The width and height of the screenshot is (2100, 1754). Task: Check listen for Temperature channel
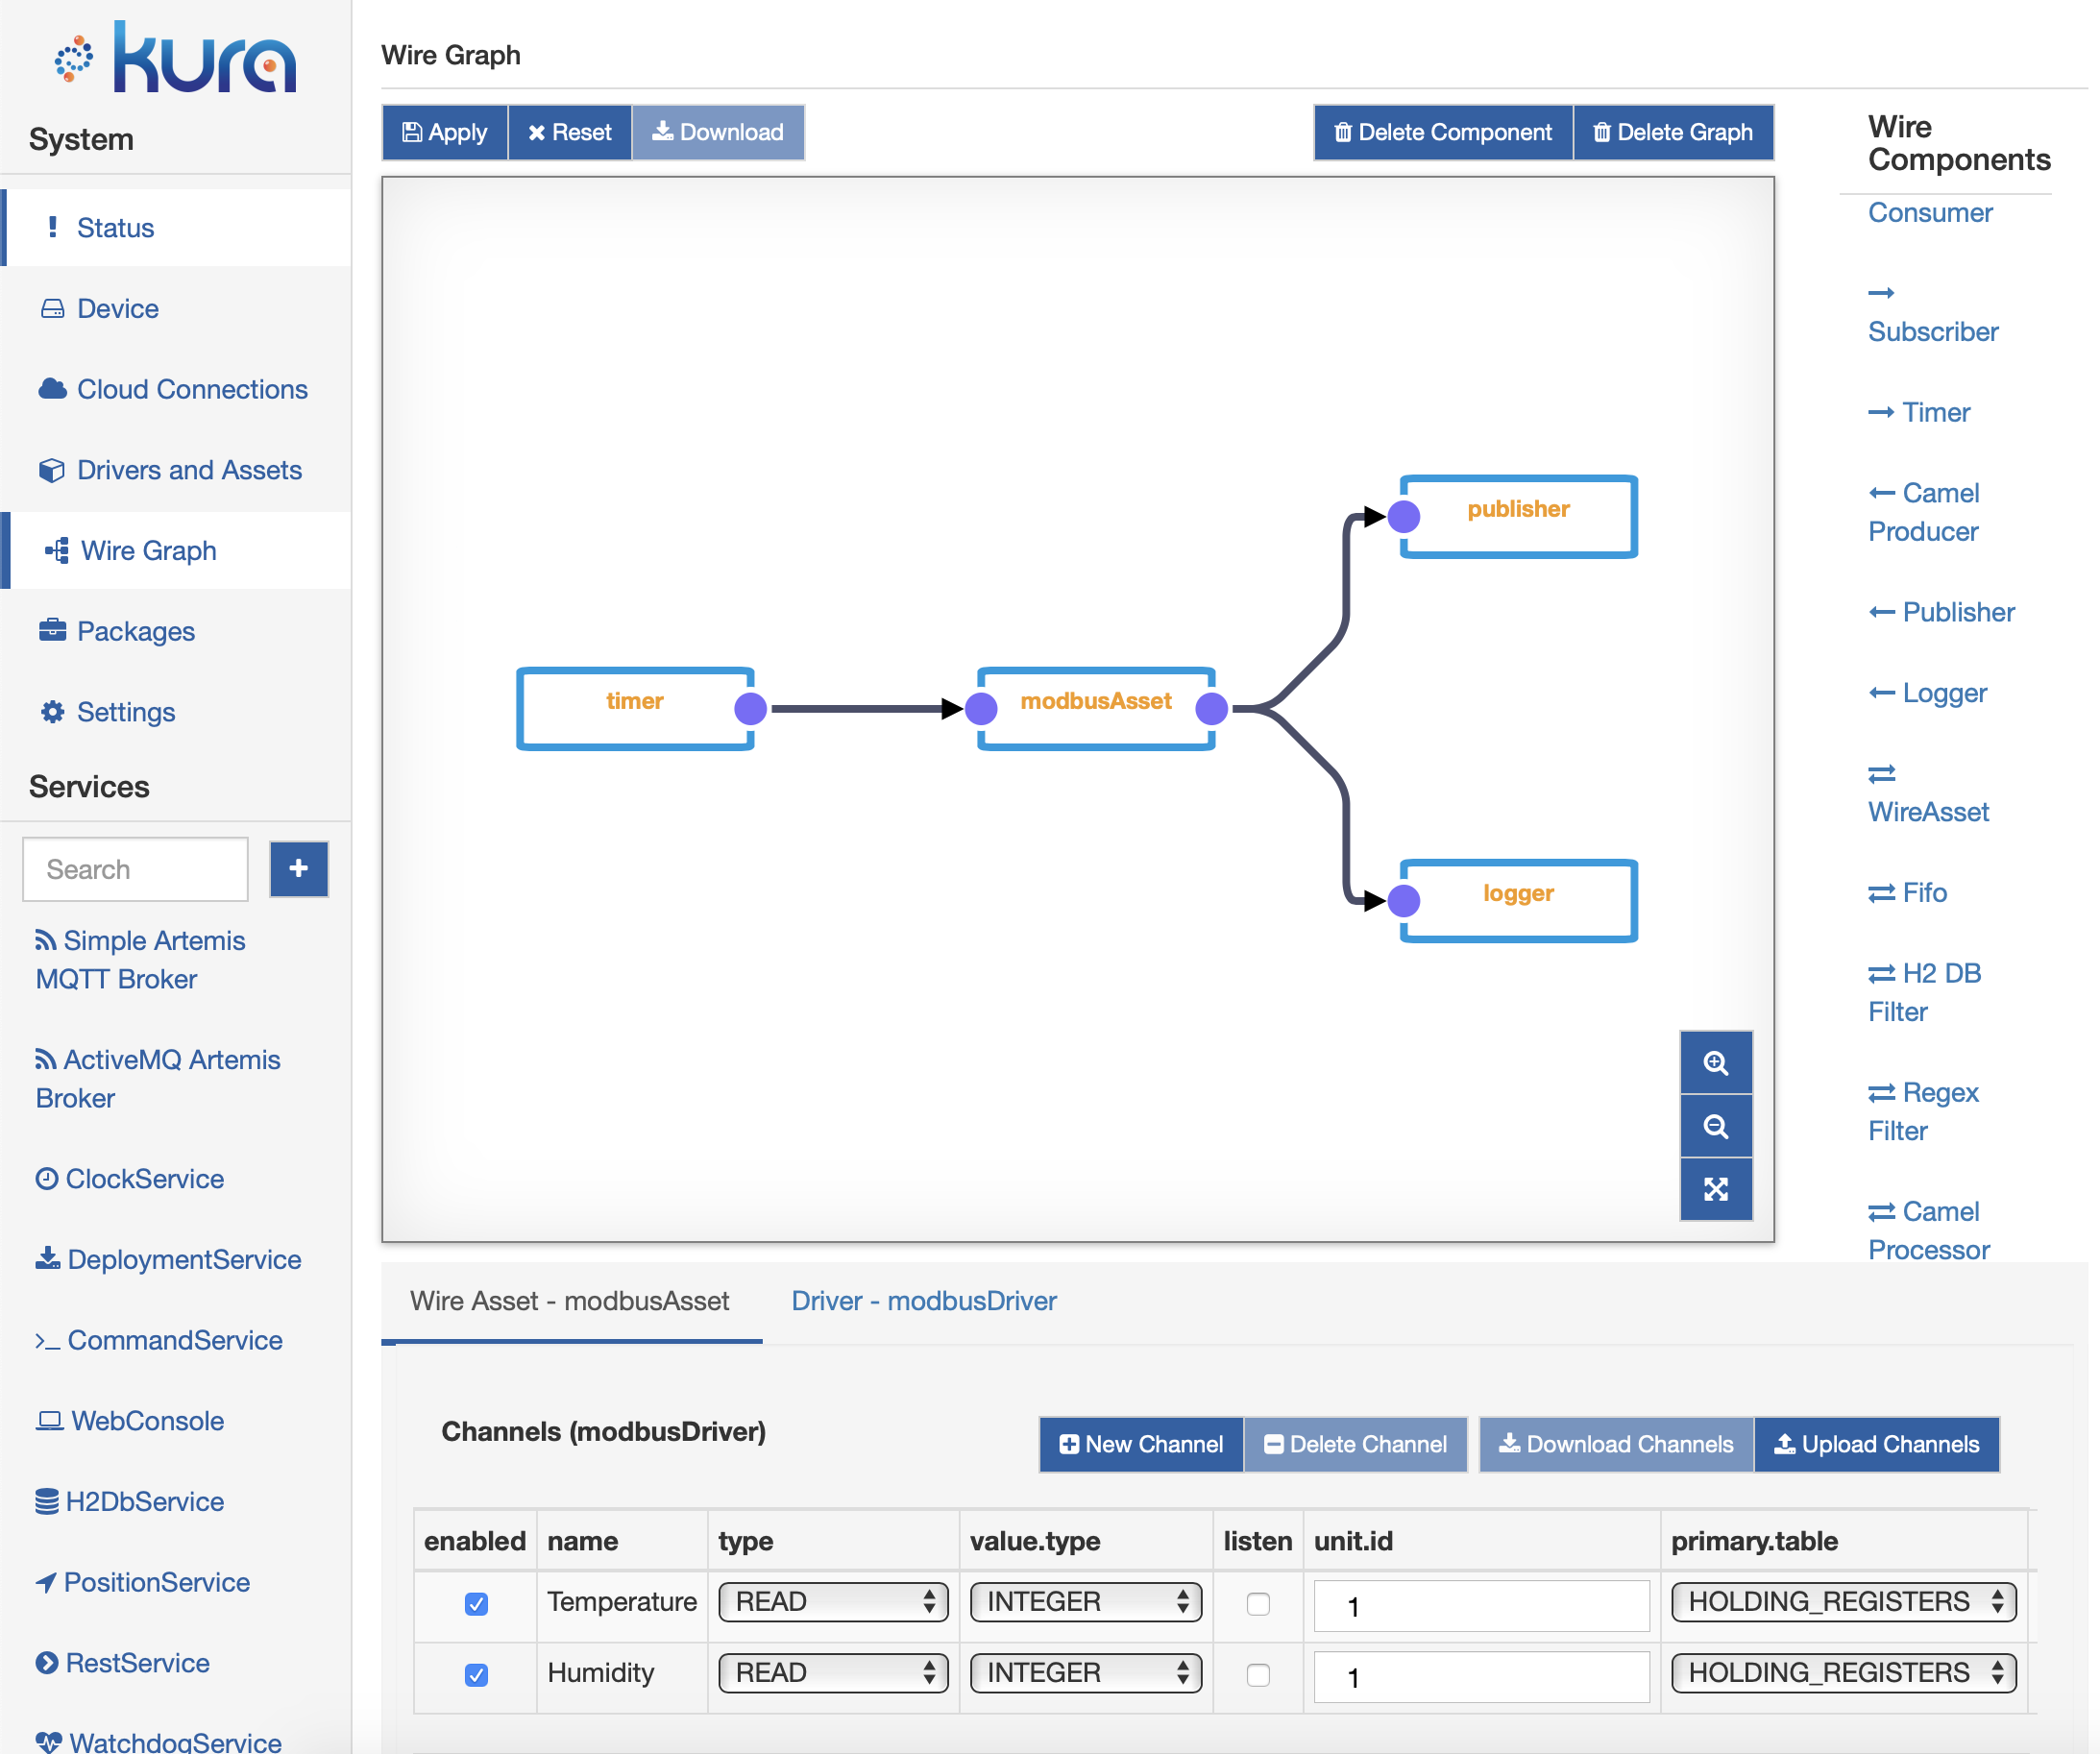tap(1258, 1603)
